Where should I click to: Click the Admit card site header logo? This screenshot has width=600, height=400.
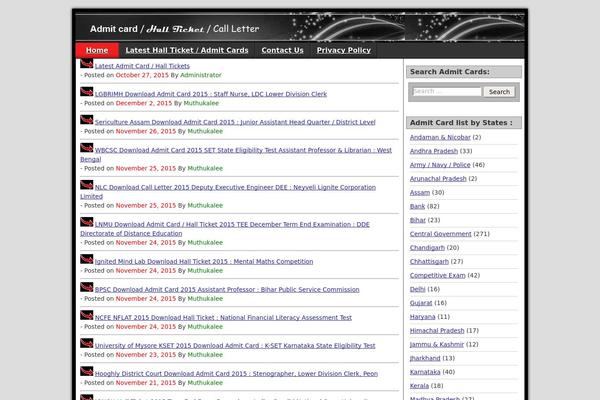pos(174,29)
